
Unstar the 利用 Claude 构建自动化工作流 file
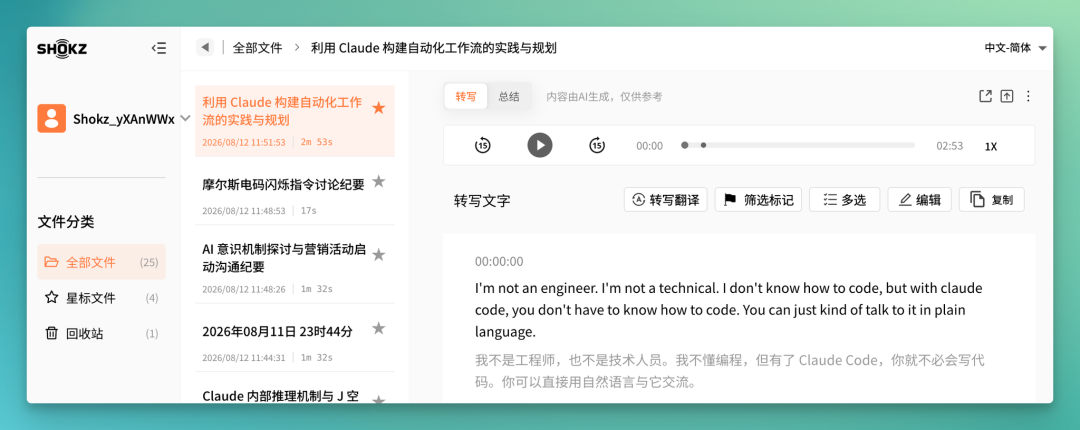pyautogui.click(x=378, y=108)
